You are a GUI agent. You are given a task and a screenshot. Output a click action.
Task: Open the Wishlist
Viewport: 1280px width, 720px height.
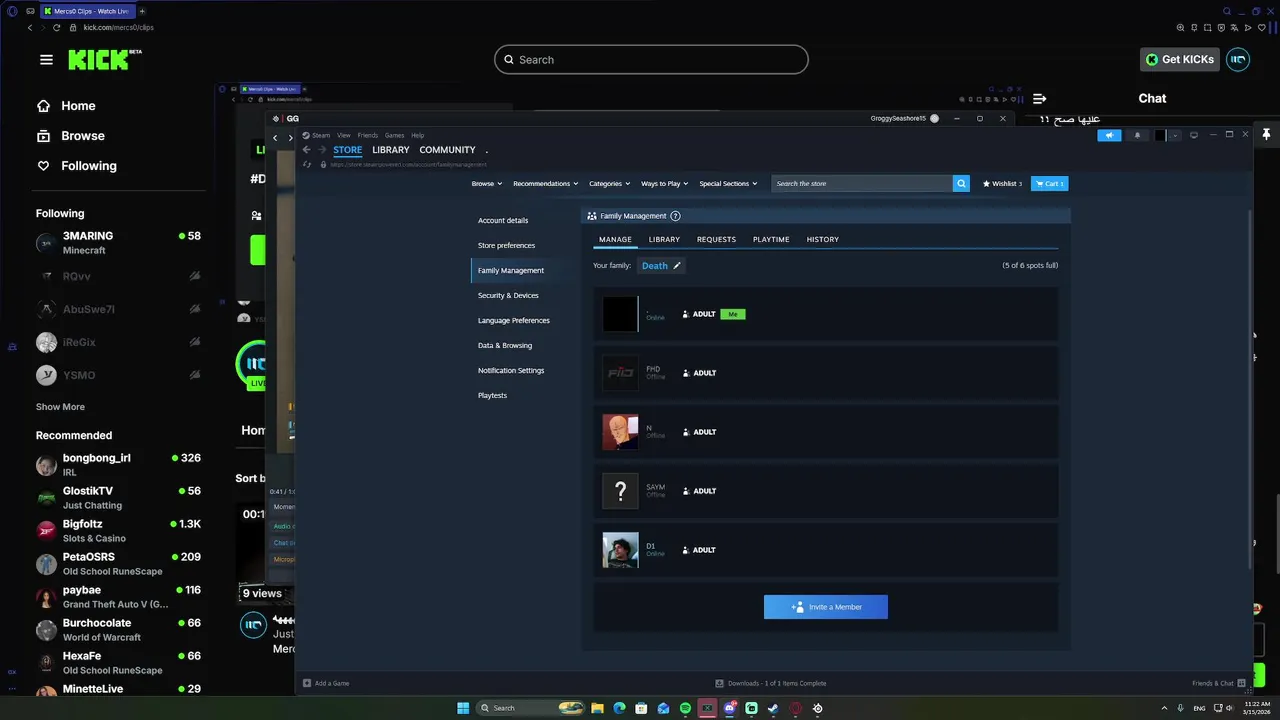click(1002, 184)
